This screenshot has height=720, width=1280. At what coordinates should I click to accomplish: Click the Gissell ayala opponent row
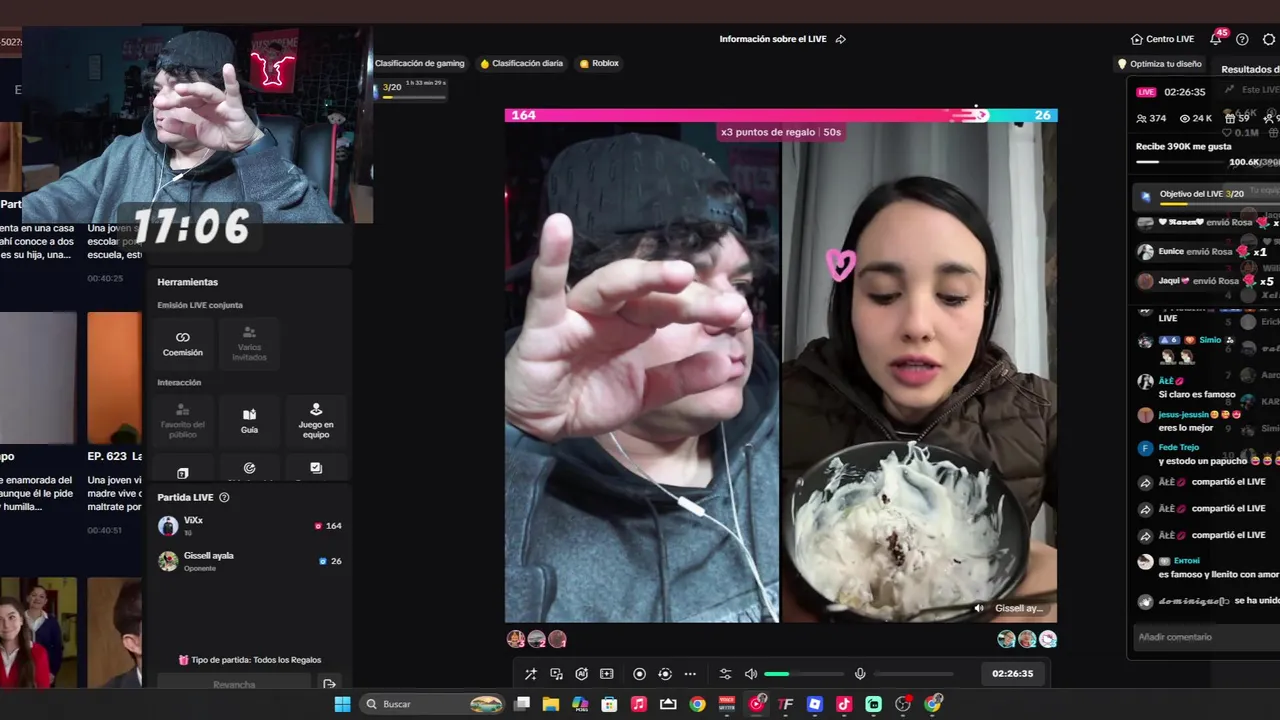[x=250, y=561]
